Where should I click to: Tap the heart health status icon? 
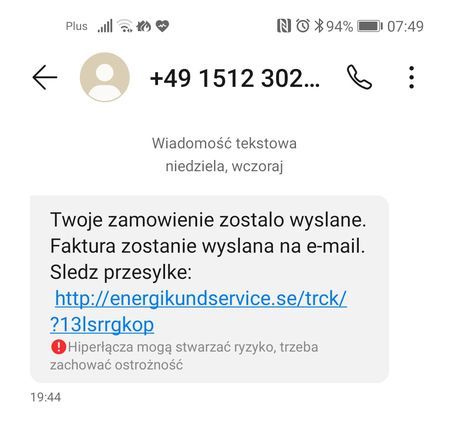[162, 26]
